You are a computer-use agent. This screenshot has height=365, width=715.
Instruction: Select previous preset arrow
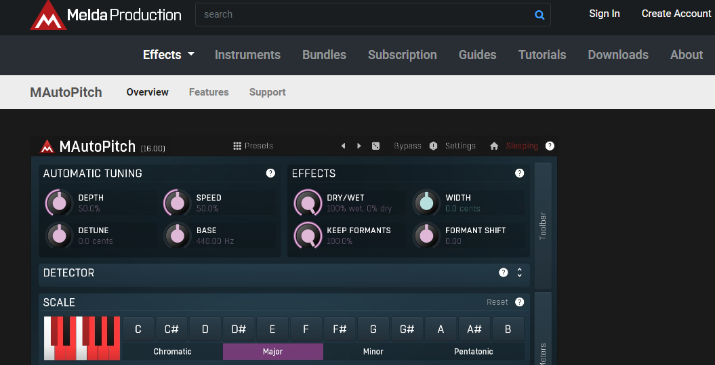click(343, 146)
